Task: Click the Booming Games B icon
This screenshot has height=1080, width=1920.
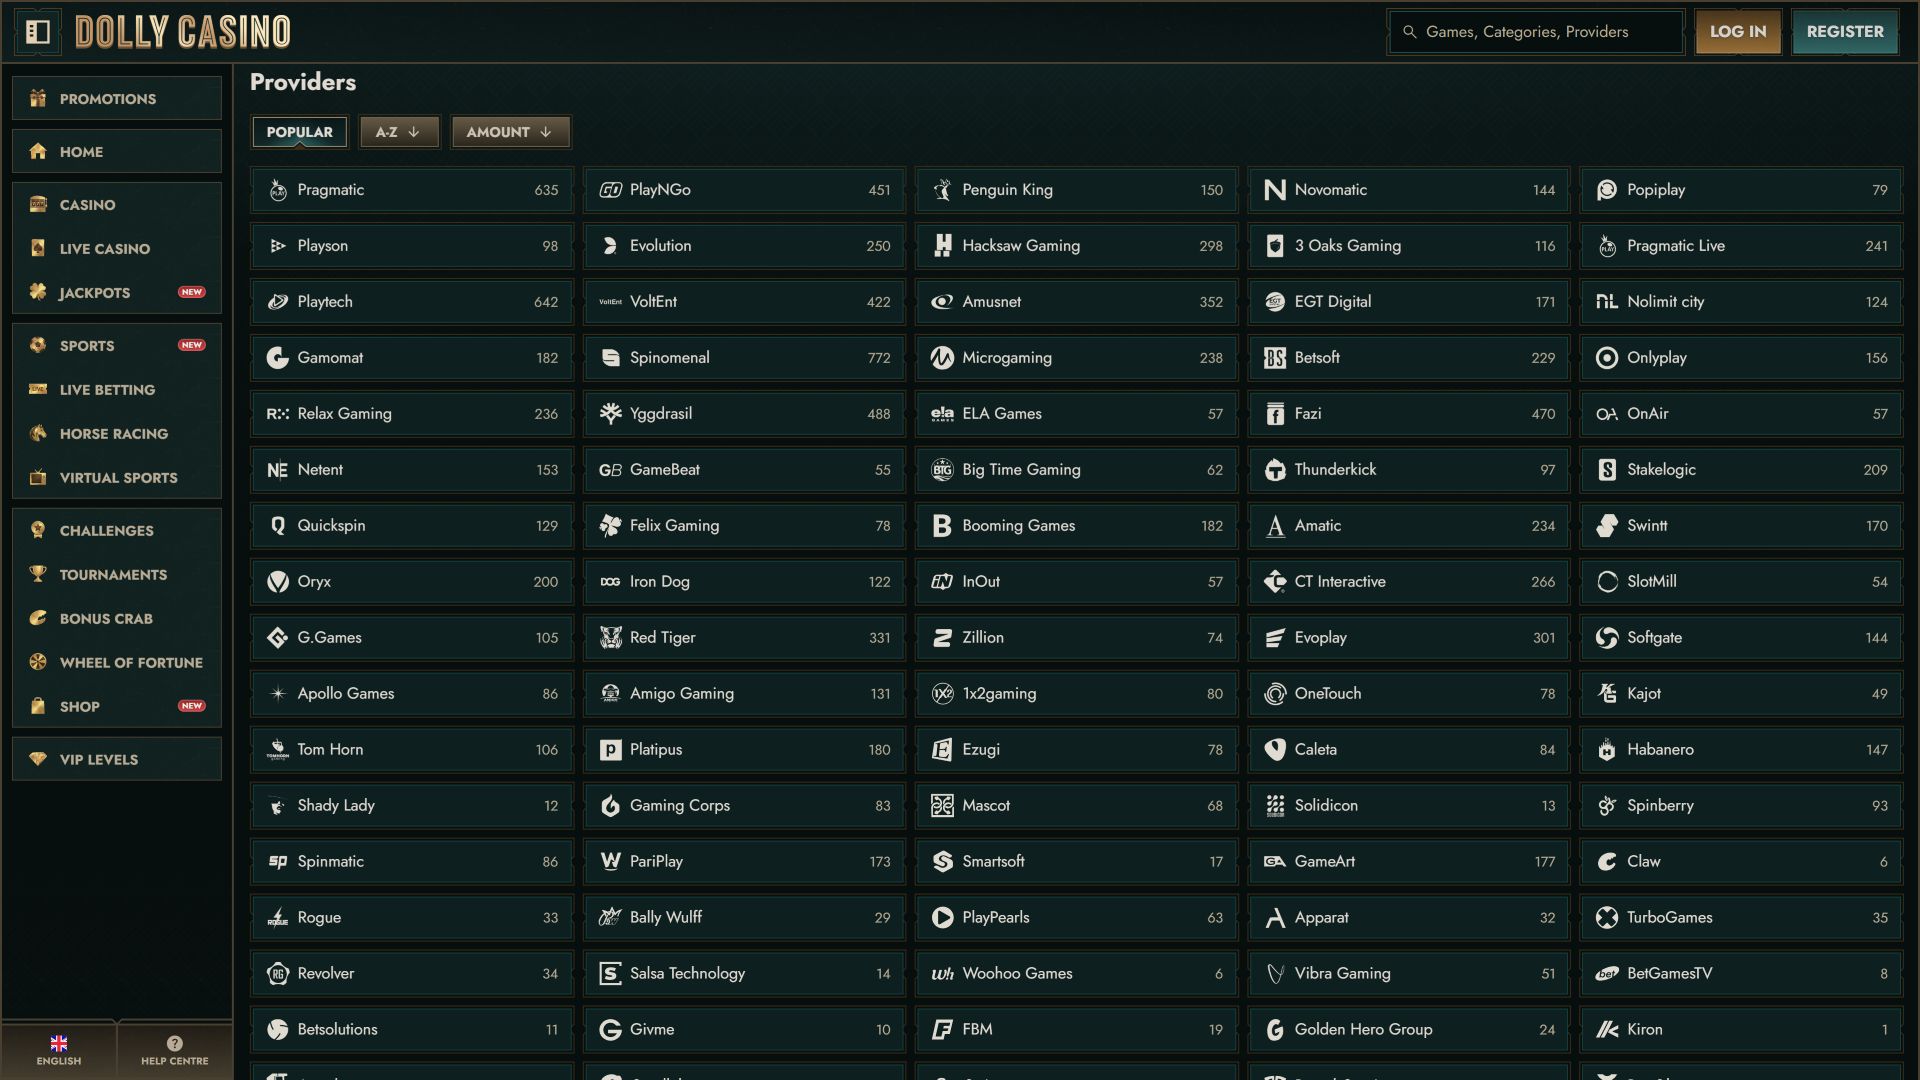Action: click(x=943, y=526)
